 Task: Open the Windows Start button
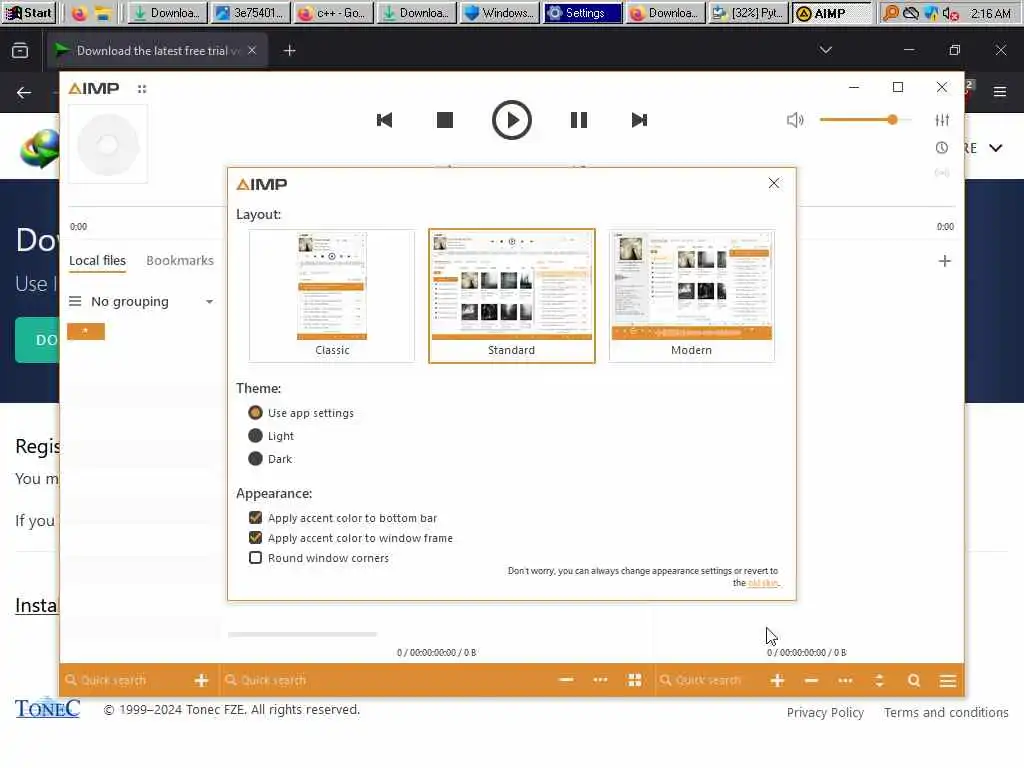pyautogui.click(x=29, y=13)
